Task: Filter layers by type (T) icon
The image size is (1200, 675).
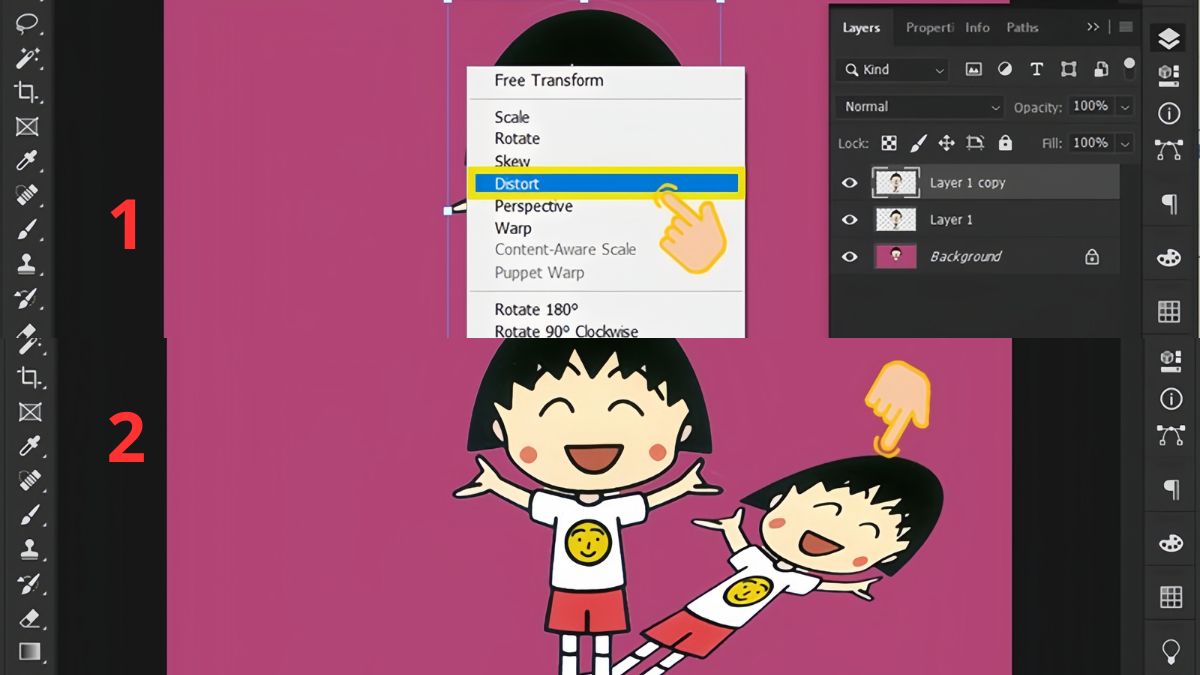Action: pyautogui.click(x=1037, y=69)
